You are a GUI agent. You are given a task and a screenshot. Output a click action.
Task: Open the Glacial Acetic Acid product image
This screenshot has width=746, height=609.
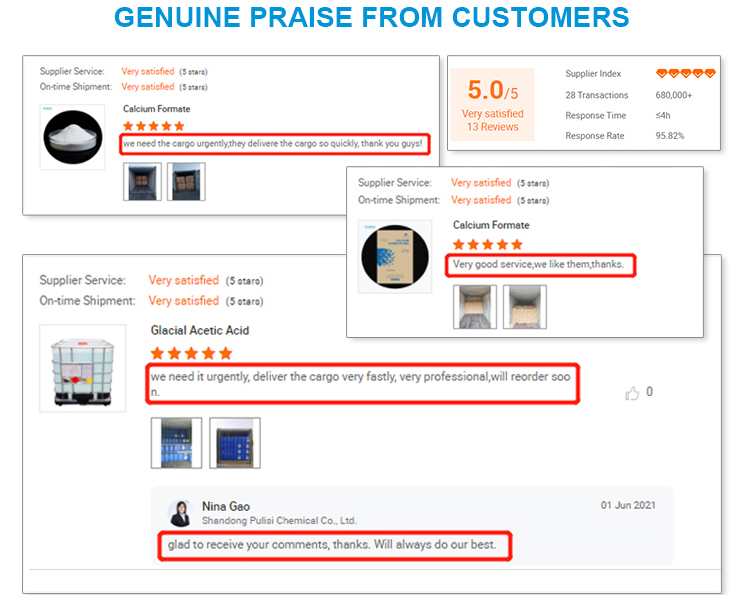click(82, 367)
